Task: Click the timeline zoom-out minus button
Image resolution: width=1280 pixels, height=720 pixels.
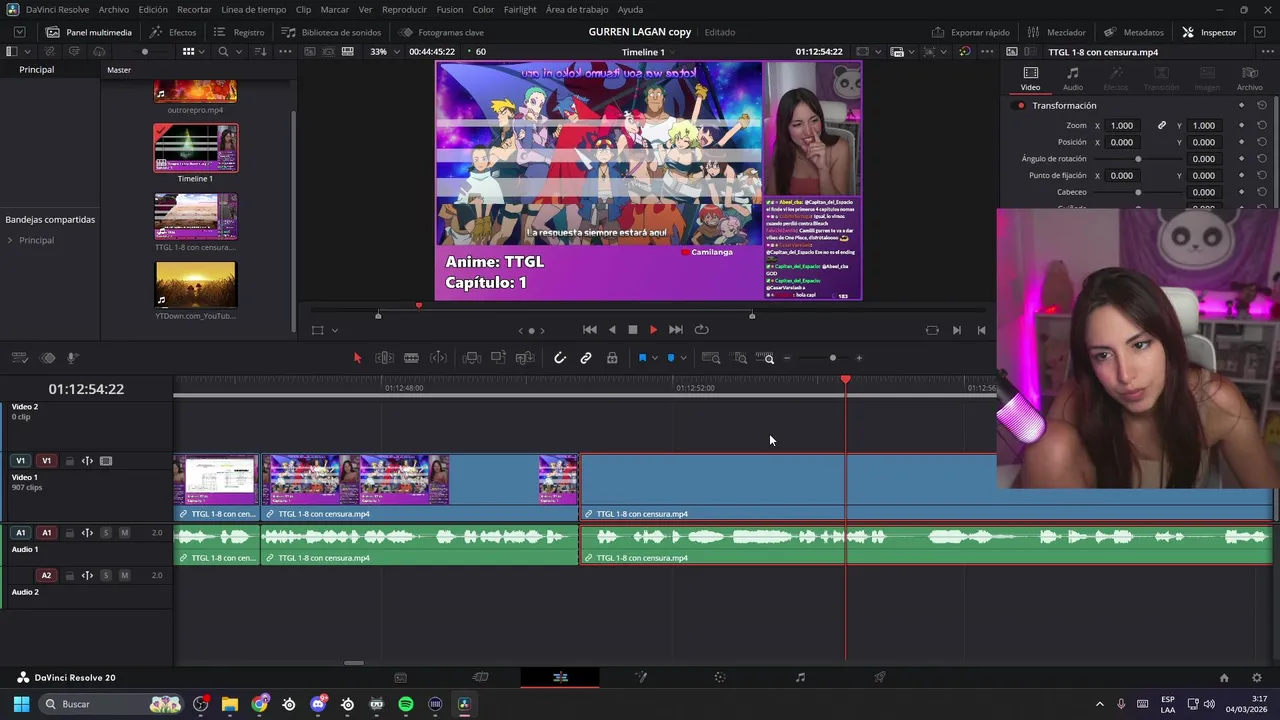Action: pos(787,358)
